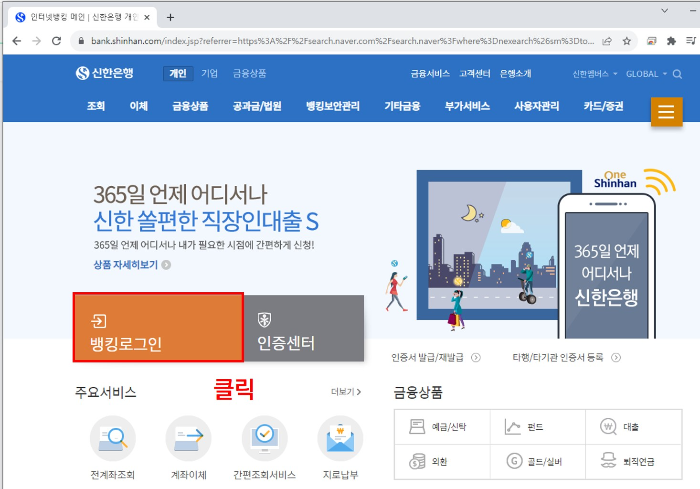Open 지로납부 envelope icon
This screenshot has height=489, width=700.
pos(340,438)
